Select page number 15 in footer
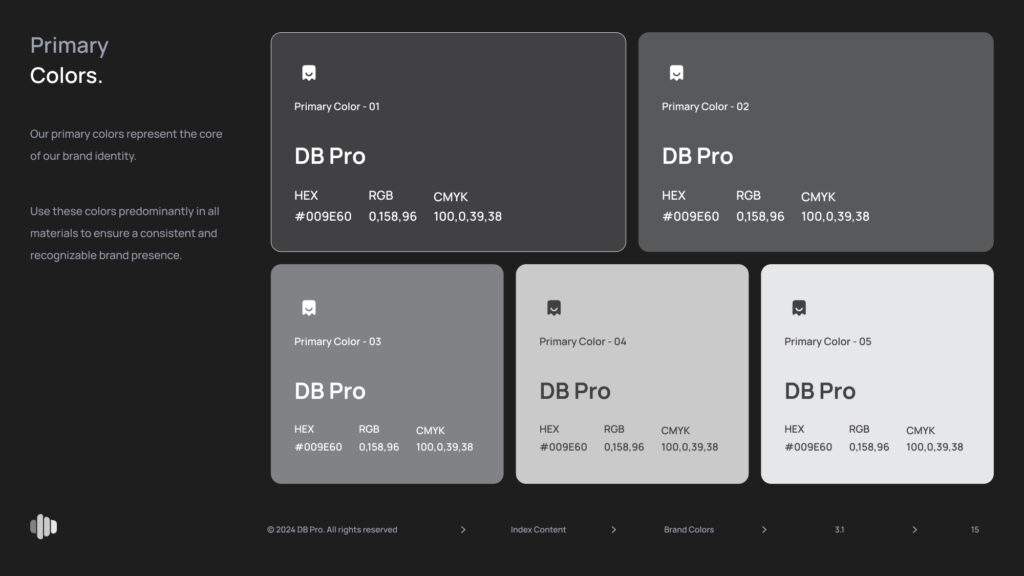This screenshot has width=1024, height=576. click(975, 530)
